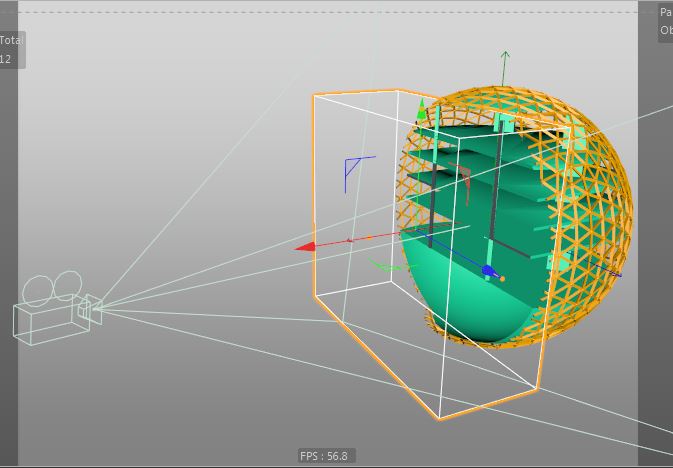
Task: Click the Total statistics label
Action: coord(11,40)
